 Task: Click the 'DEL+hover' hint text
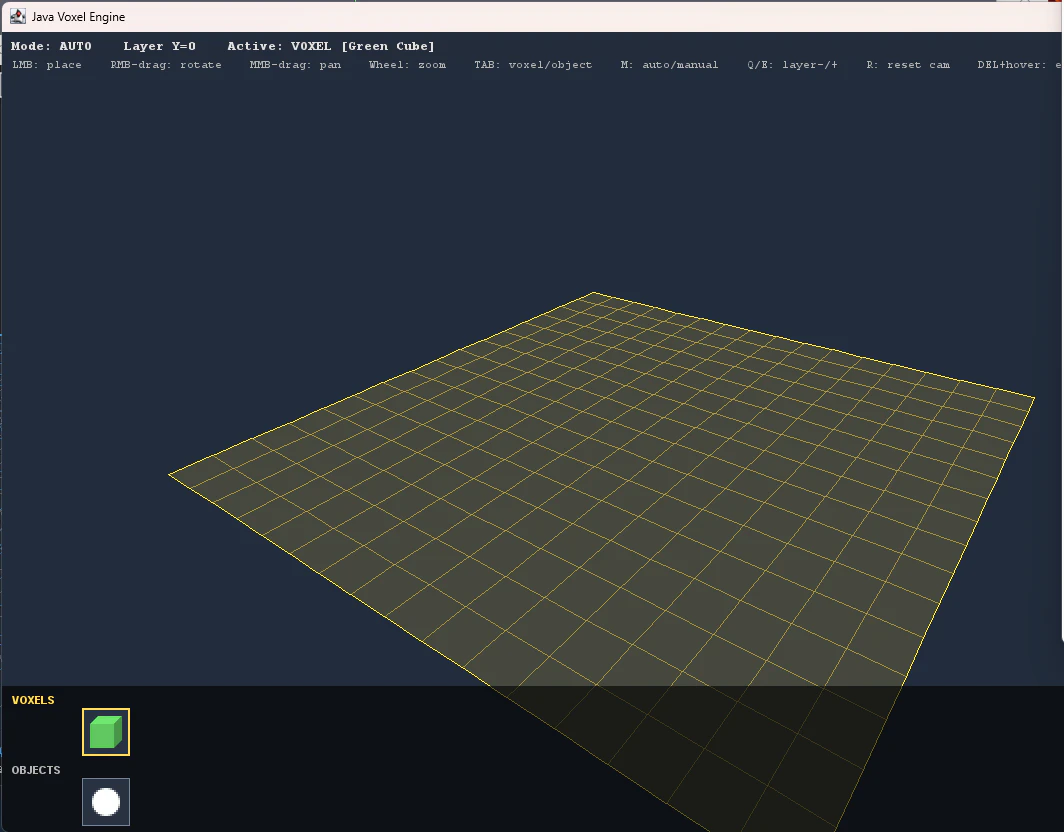1019,64
